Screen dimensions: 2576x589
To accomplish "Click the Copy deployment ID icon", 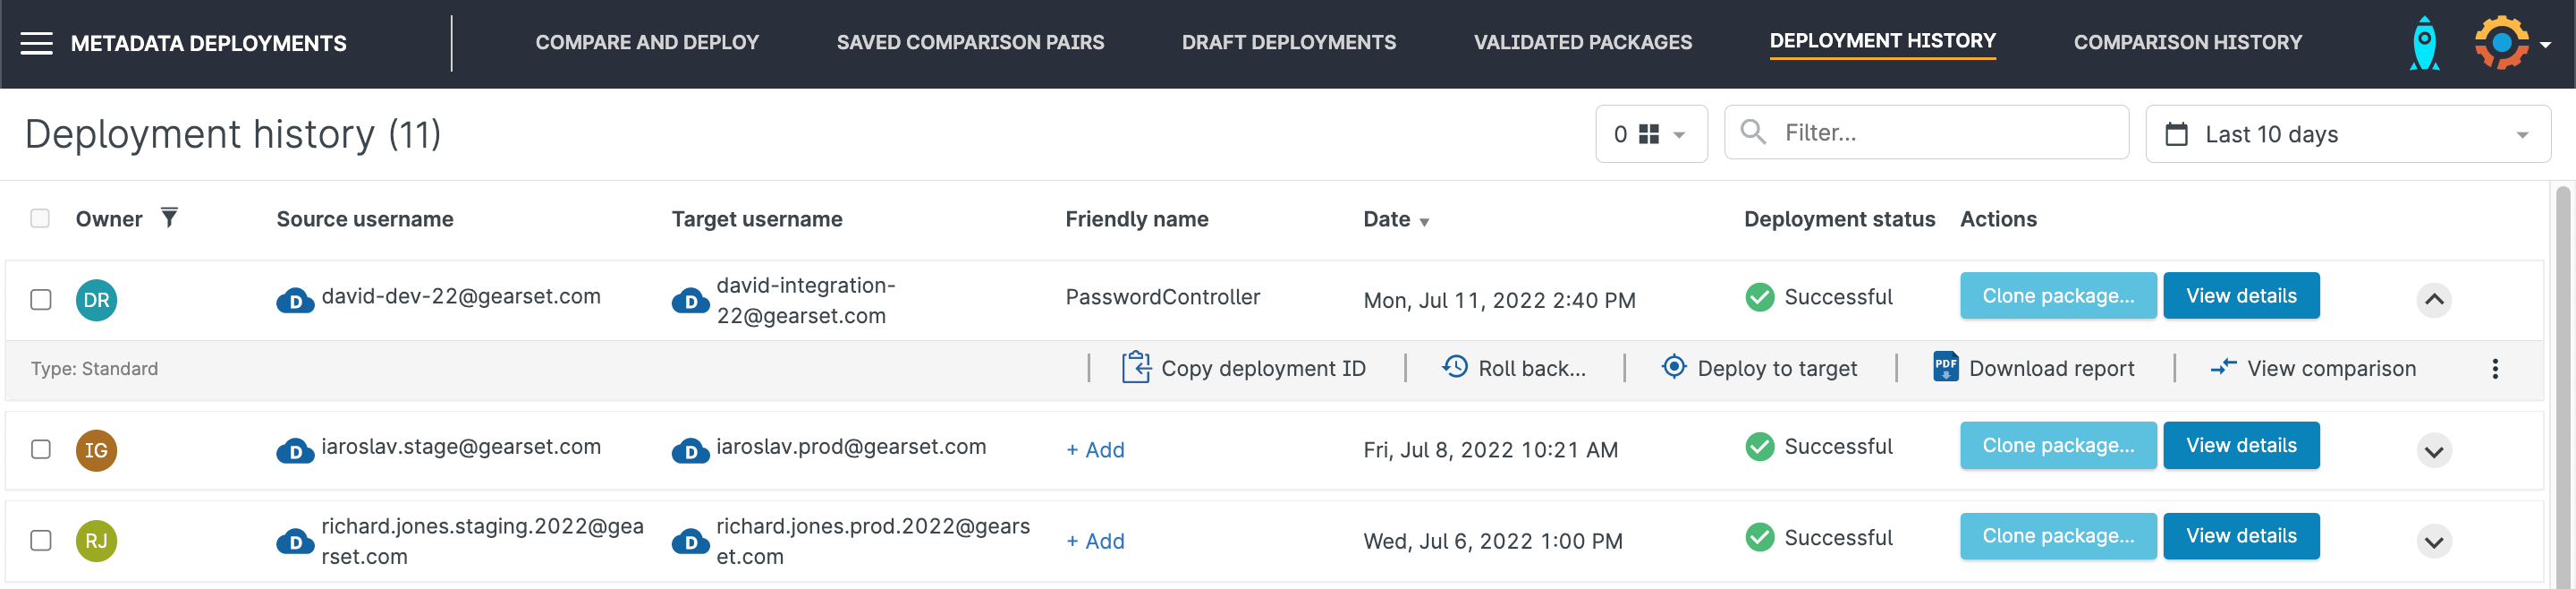I will [1135, 368].
